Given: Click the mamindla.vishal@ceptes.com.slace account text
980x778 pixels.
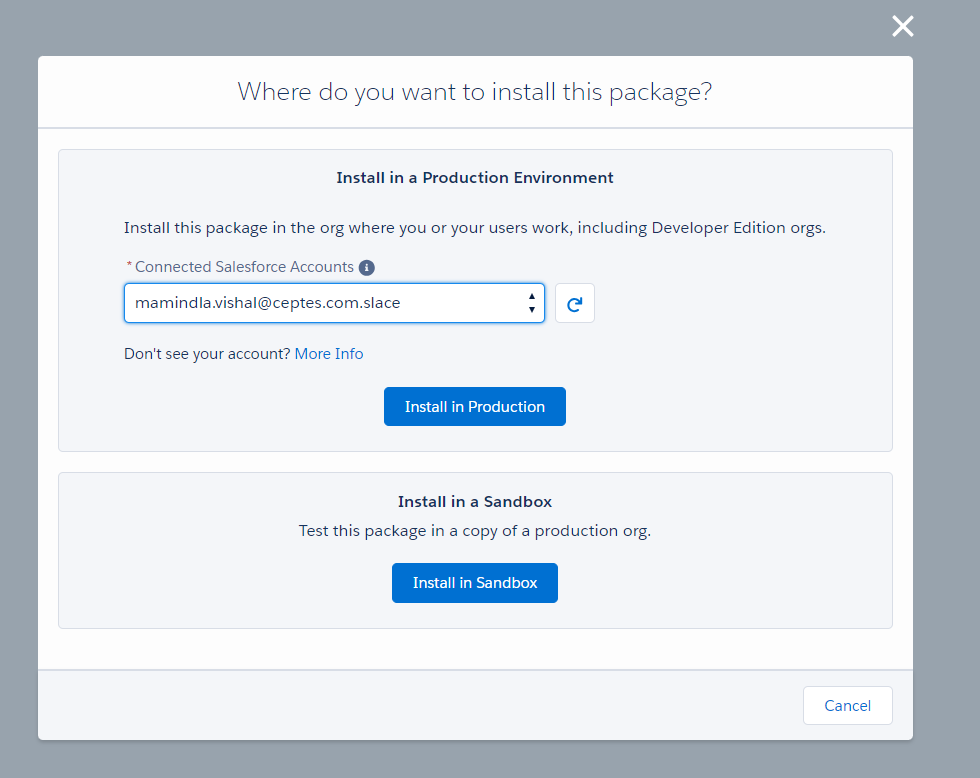Looking at the screenshot, I should pyautogui.click(x=267, y=303).
